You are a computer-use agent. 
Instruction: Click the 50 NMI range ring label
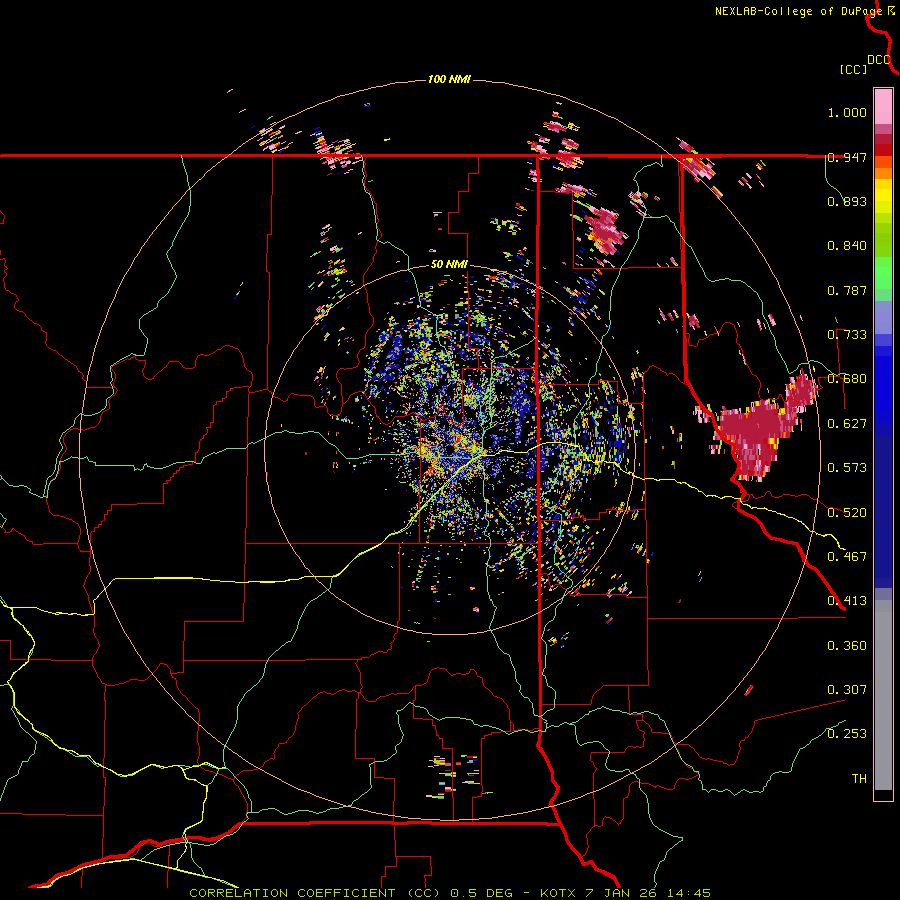(449, 264)
